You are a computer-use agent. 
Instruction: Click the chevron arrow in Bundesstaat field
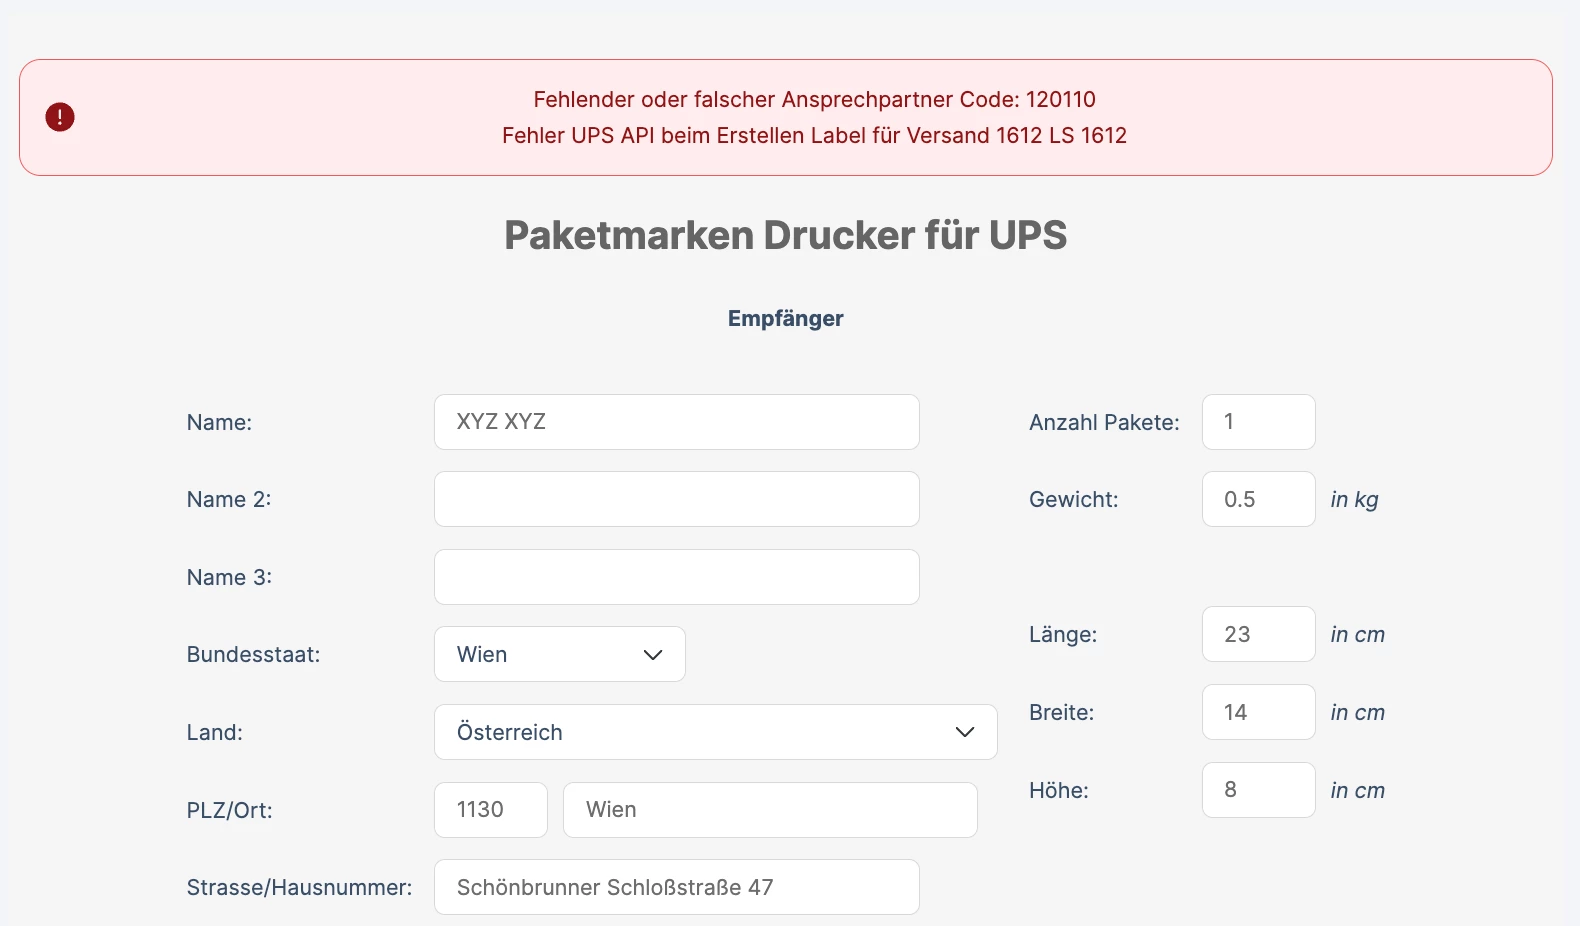click(x=653, y=655)
